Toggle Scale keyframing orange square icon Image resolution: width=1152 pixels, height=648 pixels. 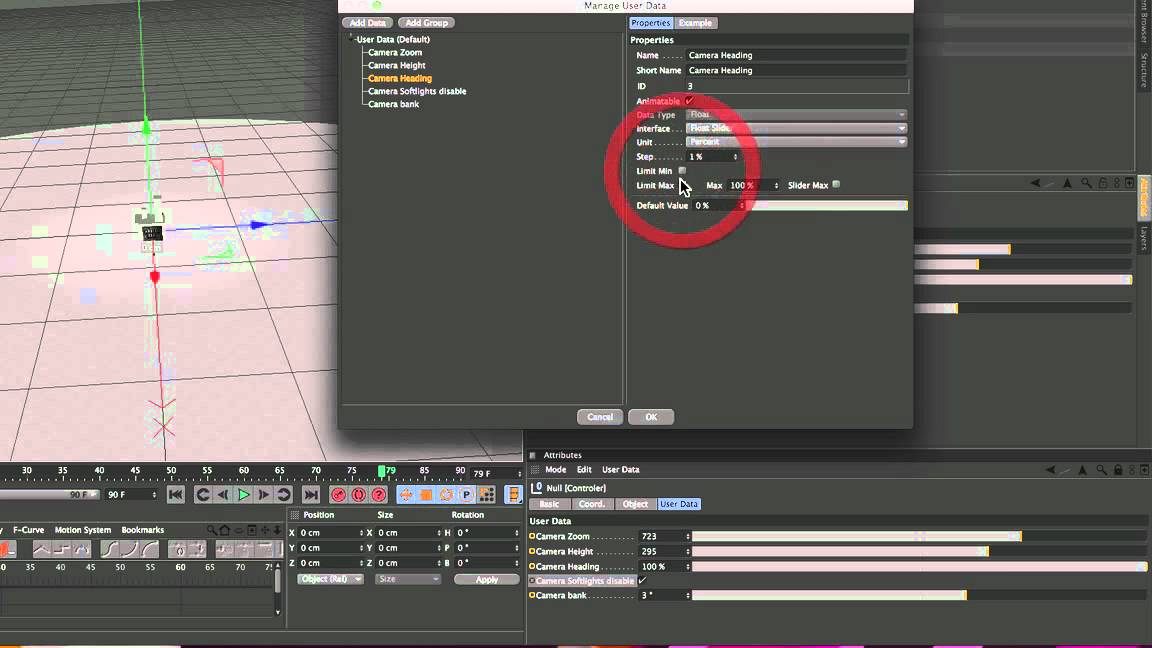click(x=426, y=495)
